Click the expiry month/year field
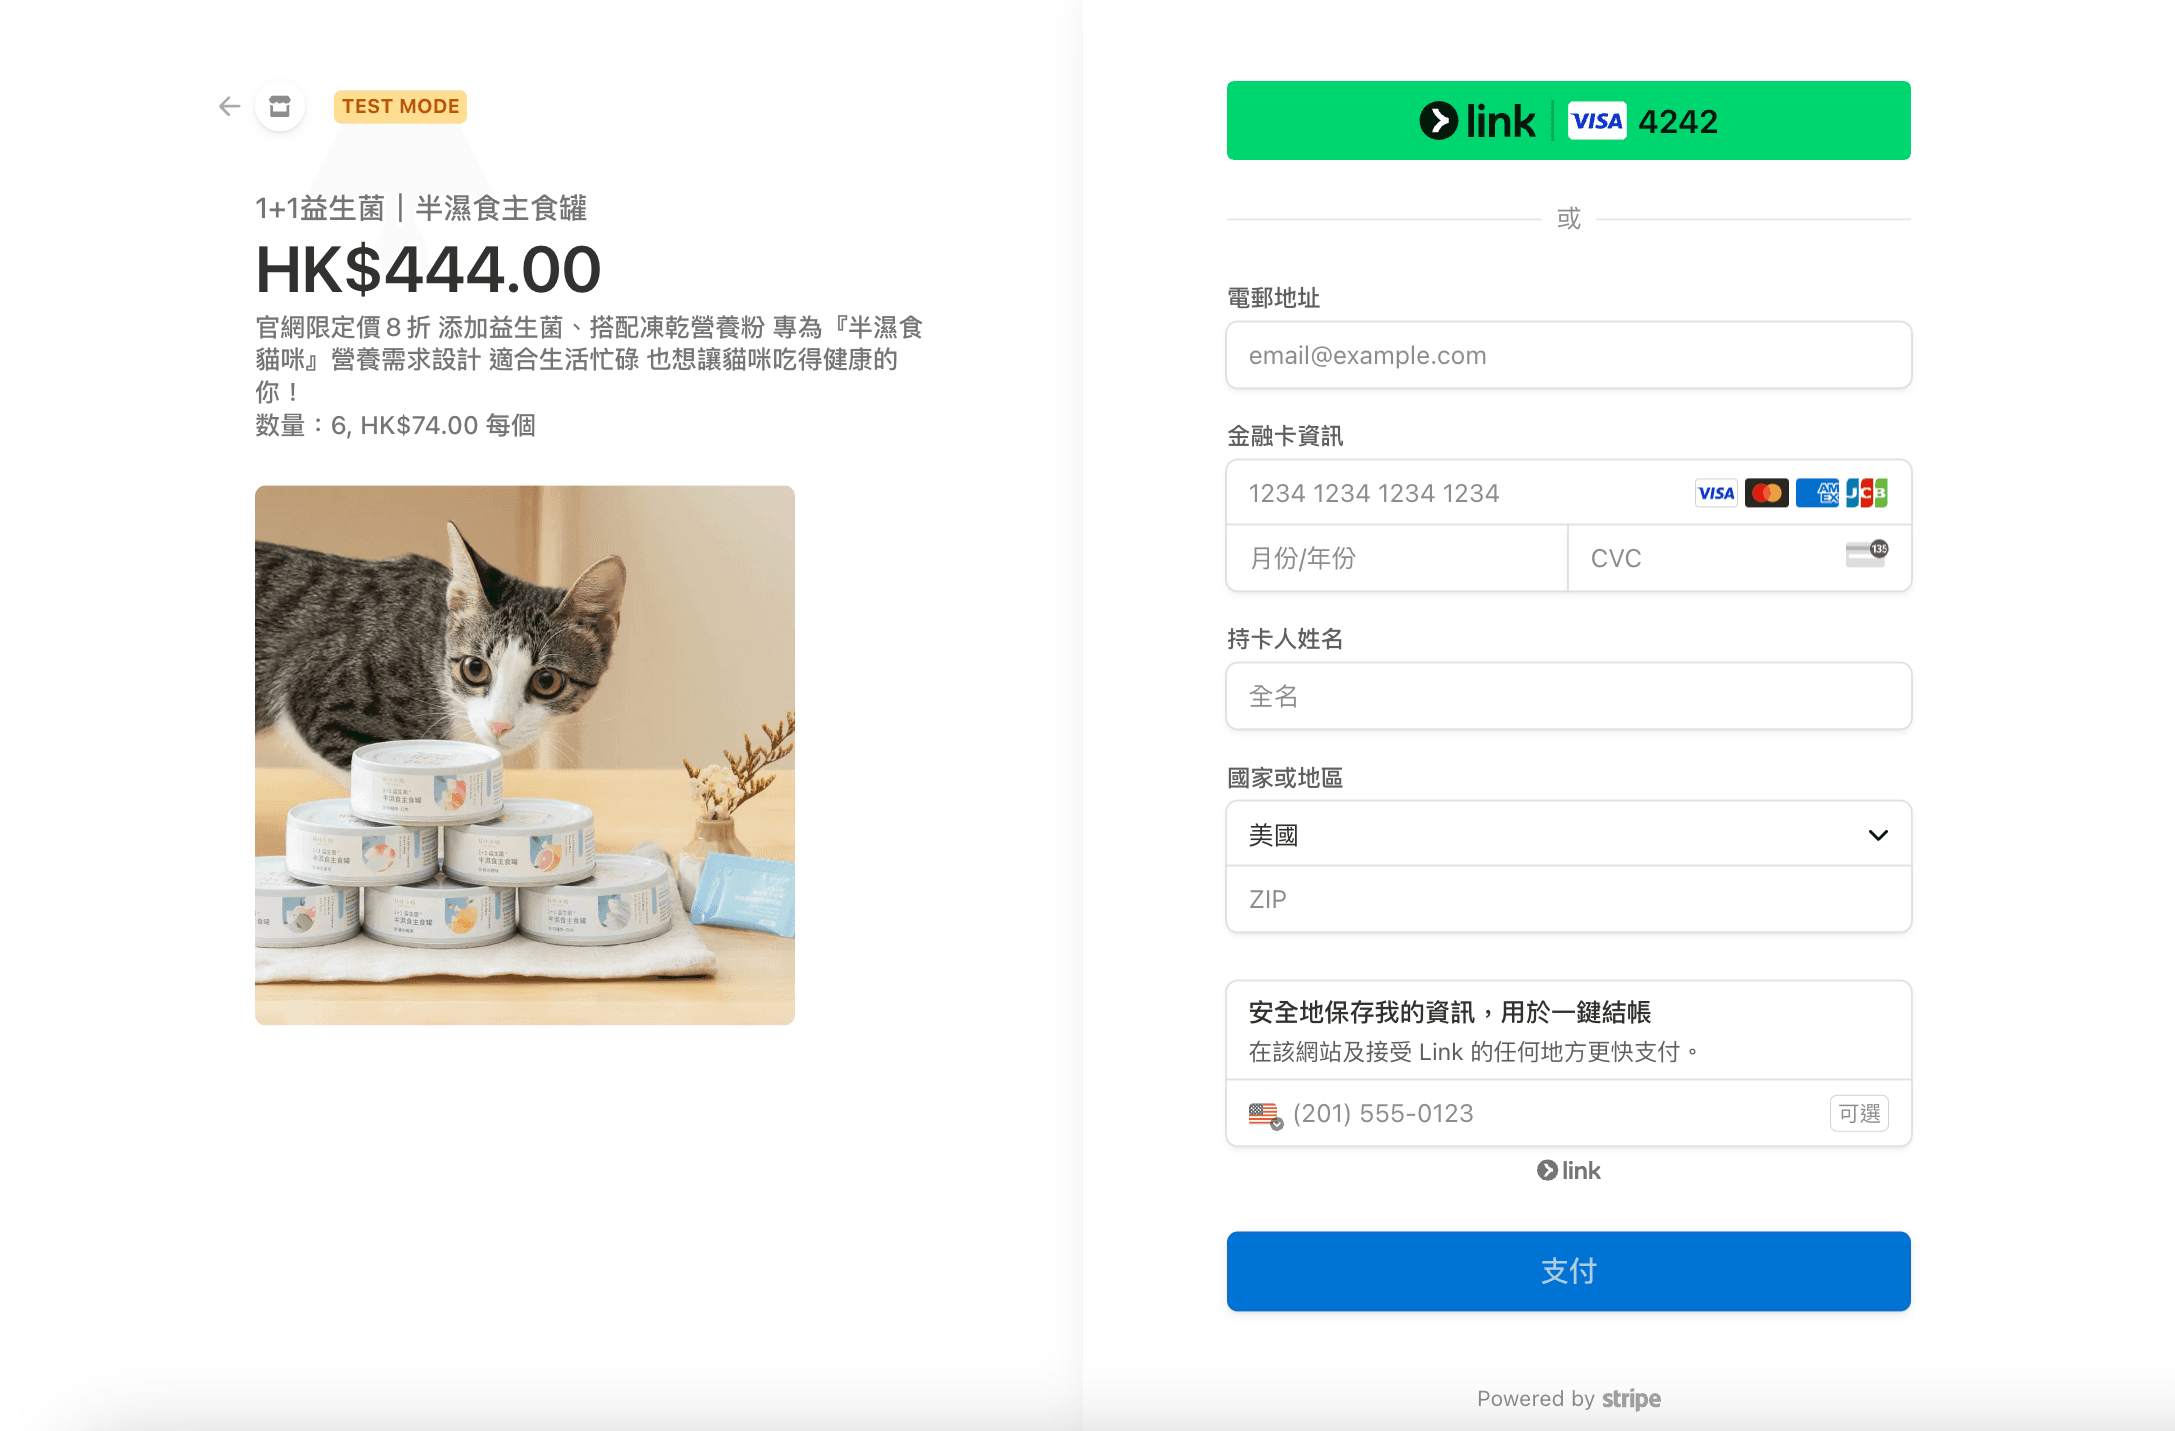The image size is (2175, 1431). tap(1396, 558)
